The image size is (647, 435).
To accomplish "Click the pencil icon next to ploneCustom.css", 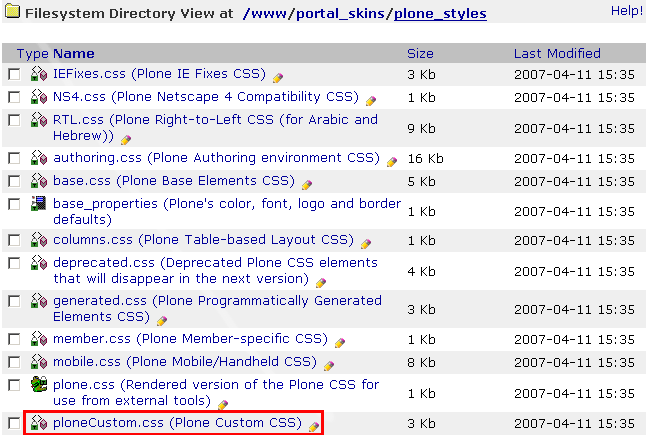I will coord(314,427).
